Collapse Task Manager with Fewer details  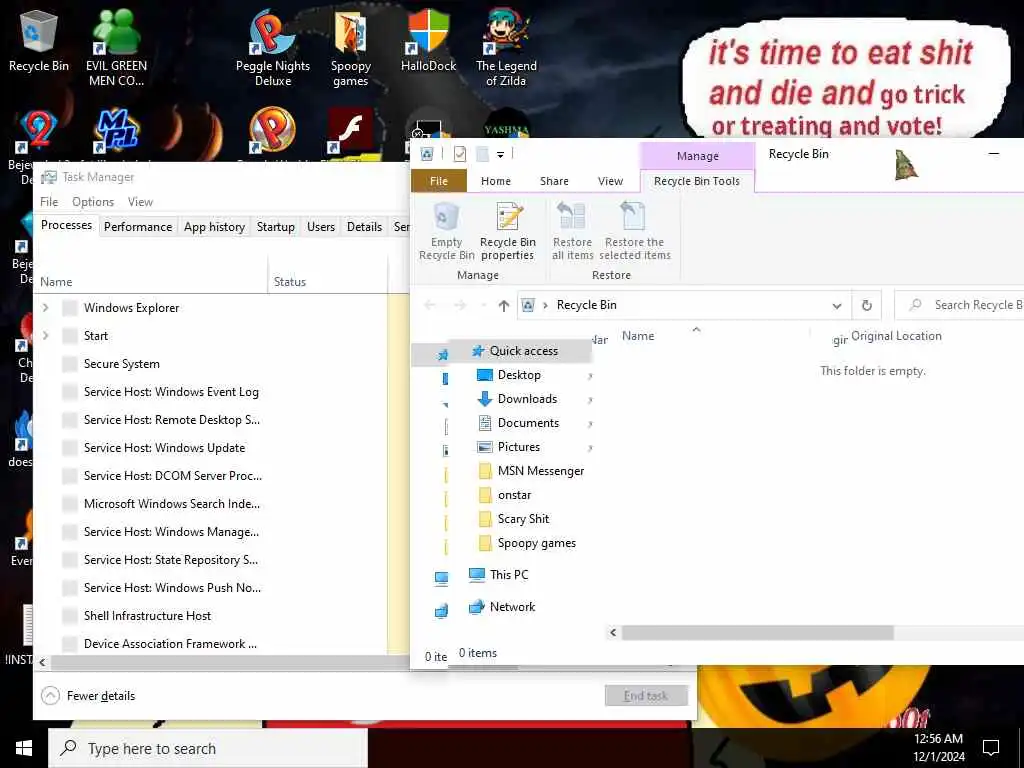coord(88,696)
